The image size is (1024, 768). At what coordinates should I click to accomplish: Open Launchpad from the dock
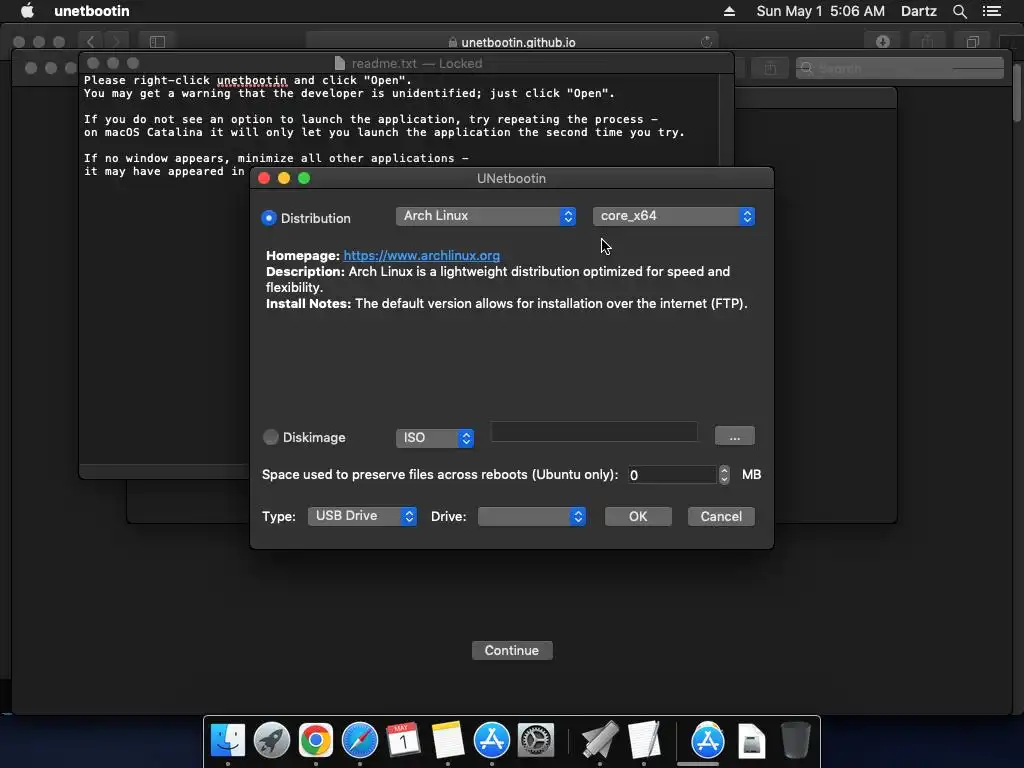(272, 741)
